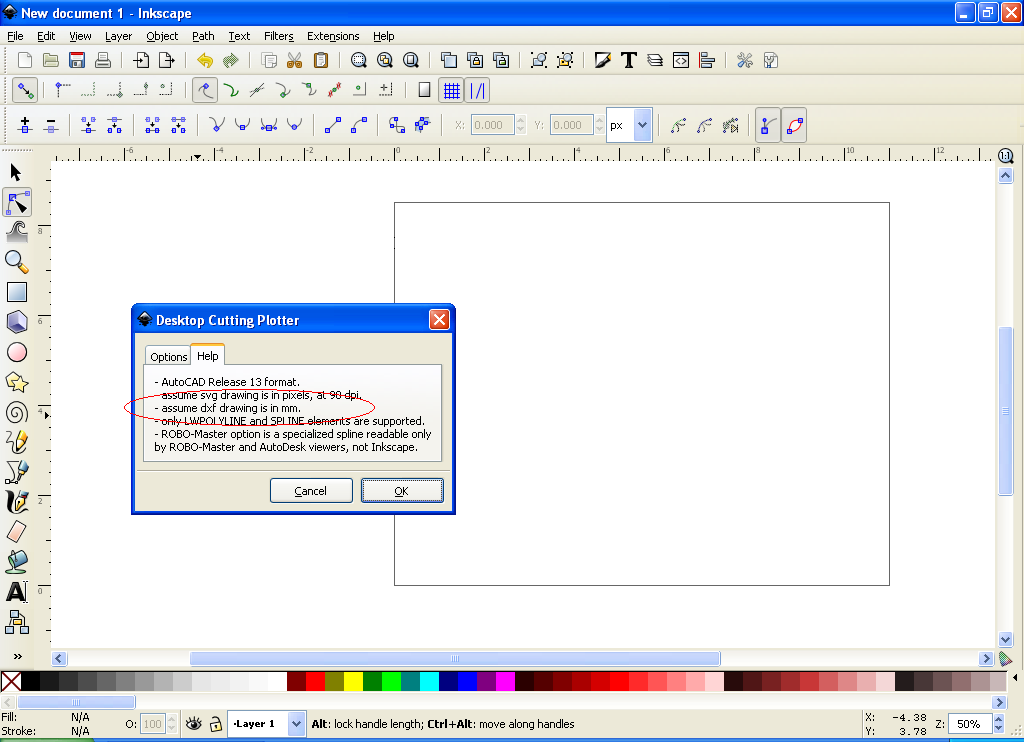
Task: Select the Eraser tool
Action: [x=17, y=532]
